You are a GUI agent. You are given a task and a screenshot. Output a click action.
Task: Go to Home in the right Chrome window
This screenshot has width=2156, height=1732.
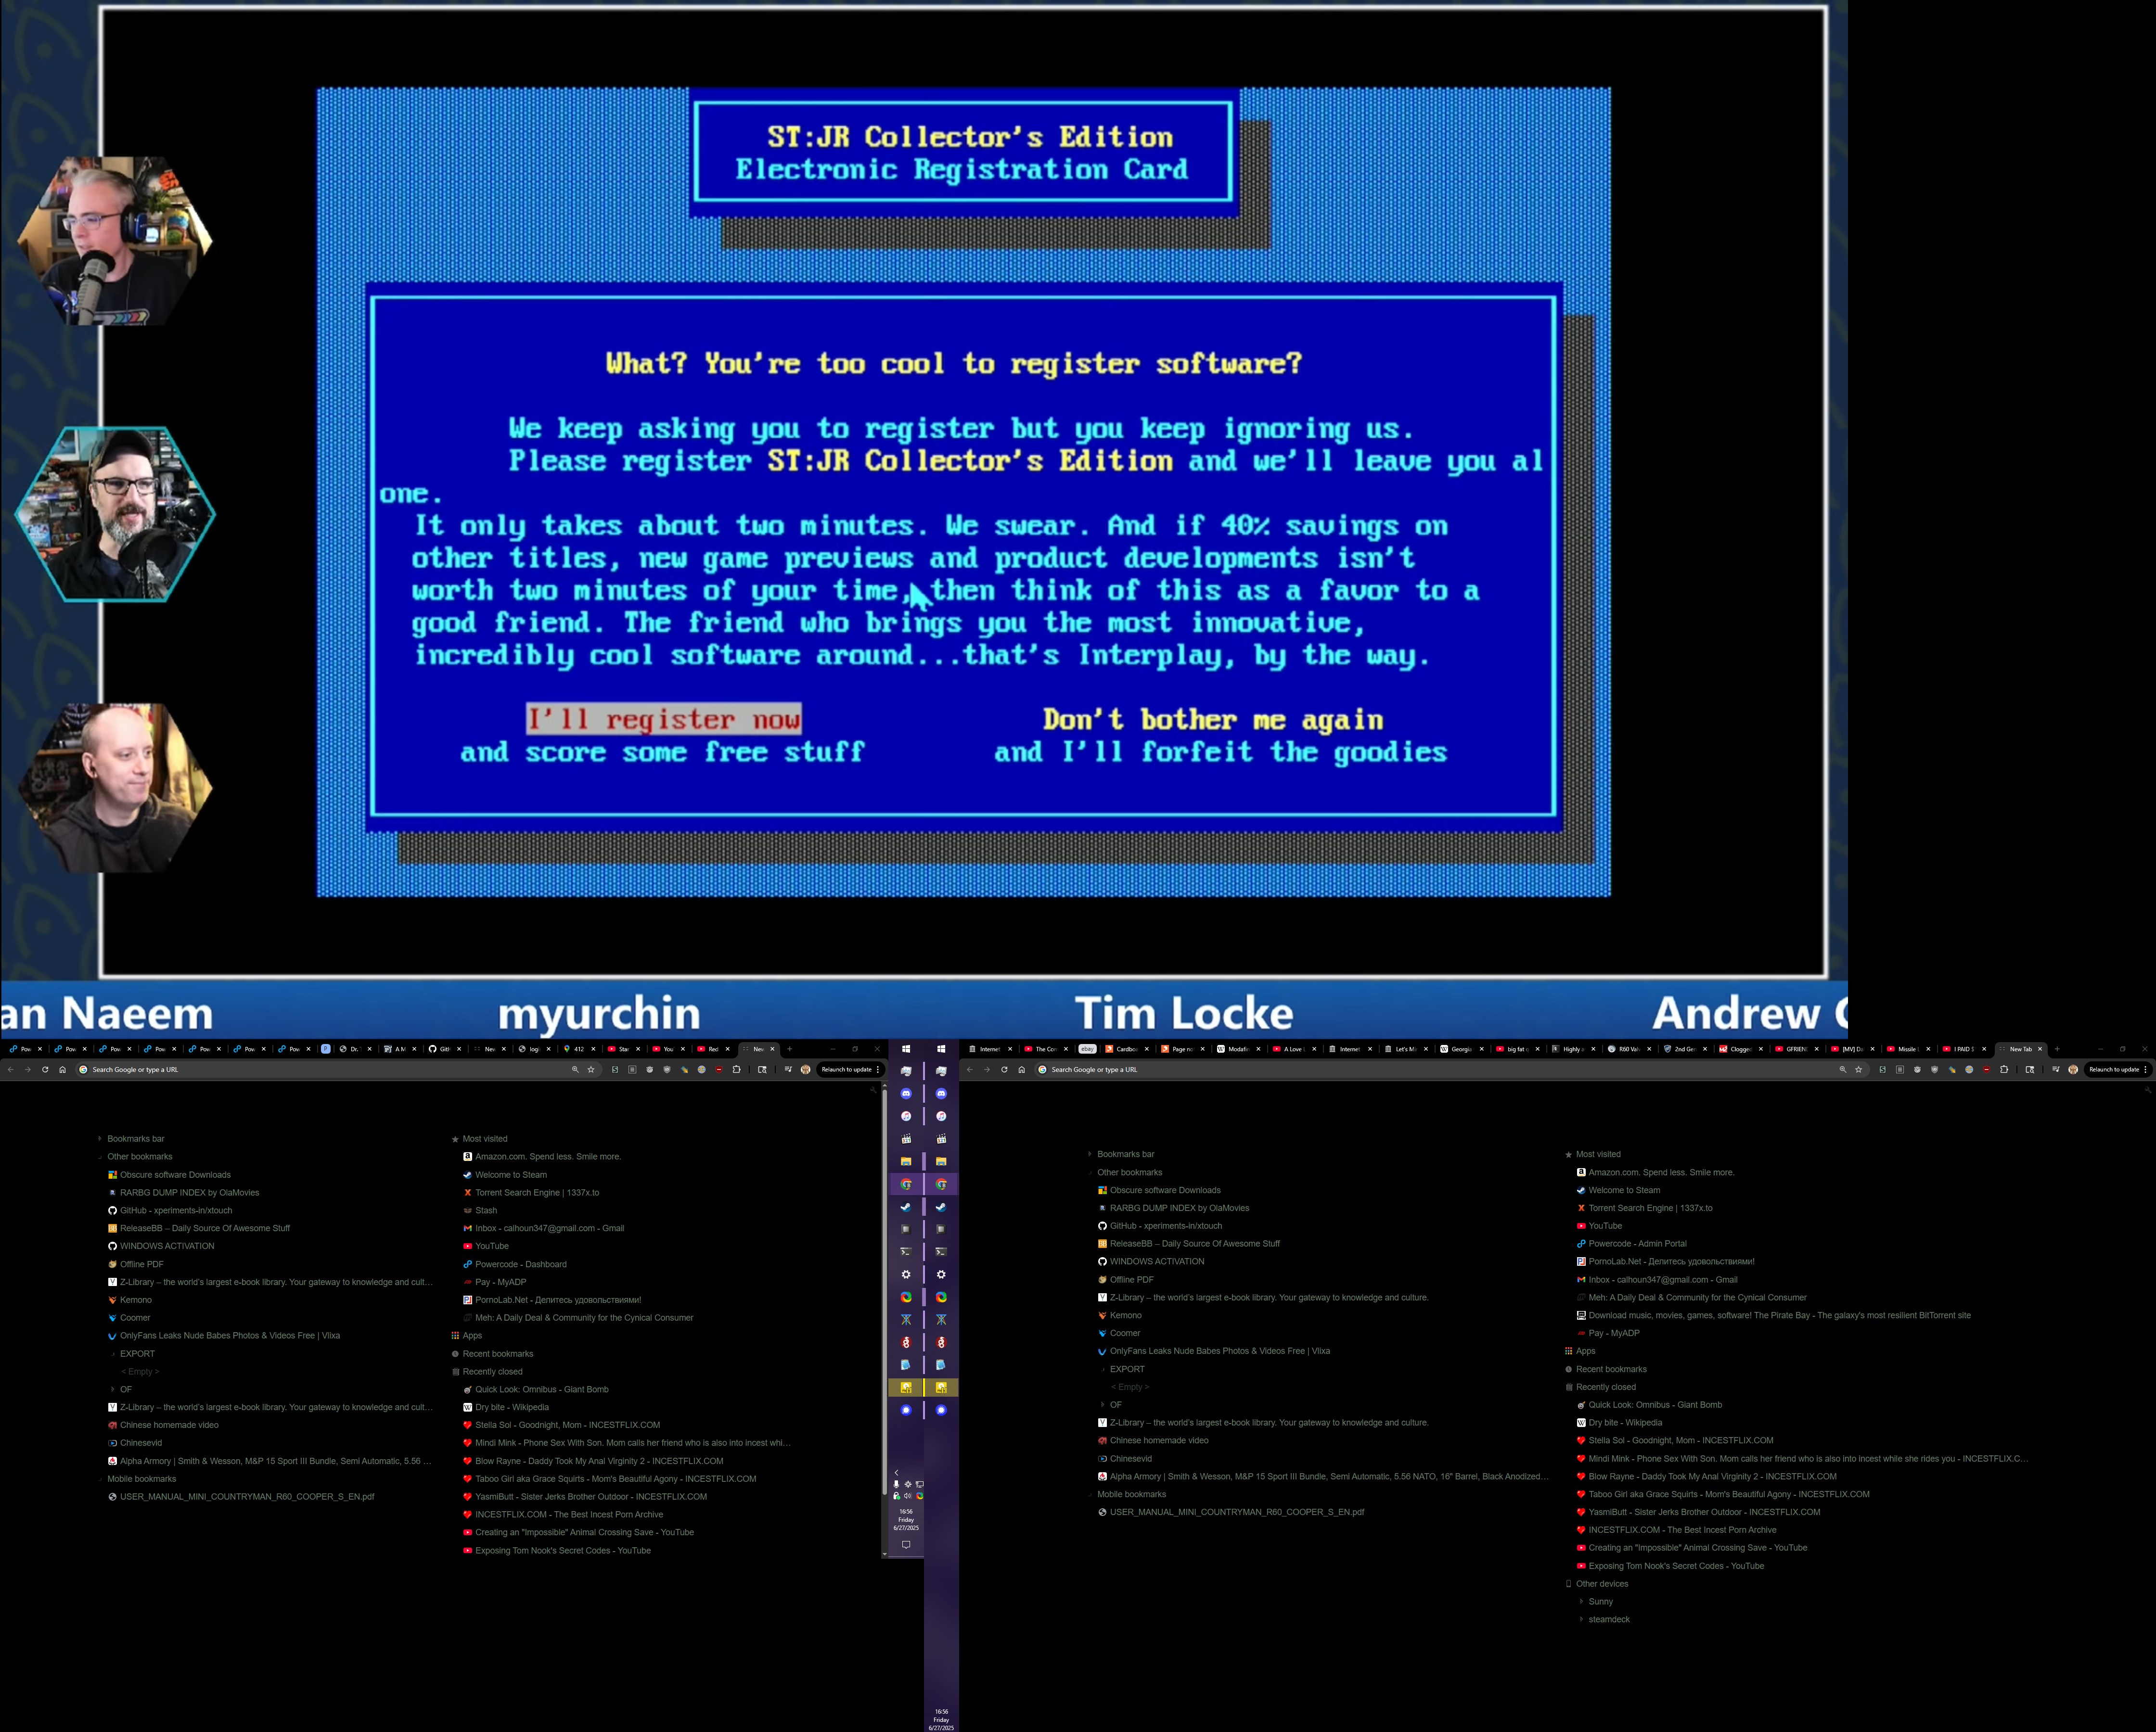[x=1021, y=1070]
